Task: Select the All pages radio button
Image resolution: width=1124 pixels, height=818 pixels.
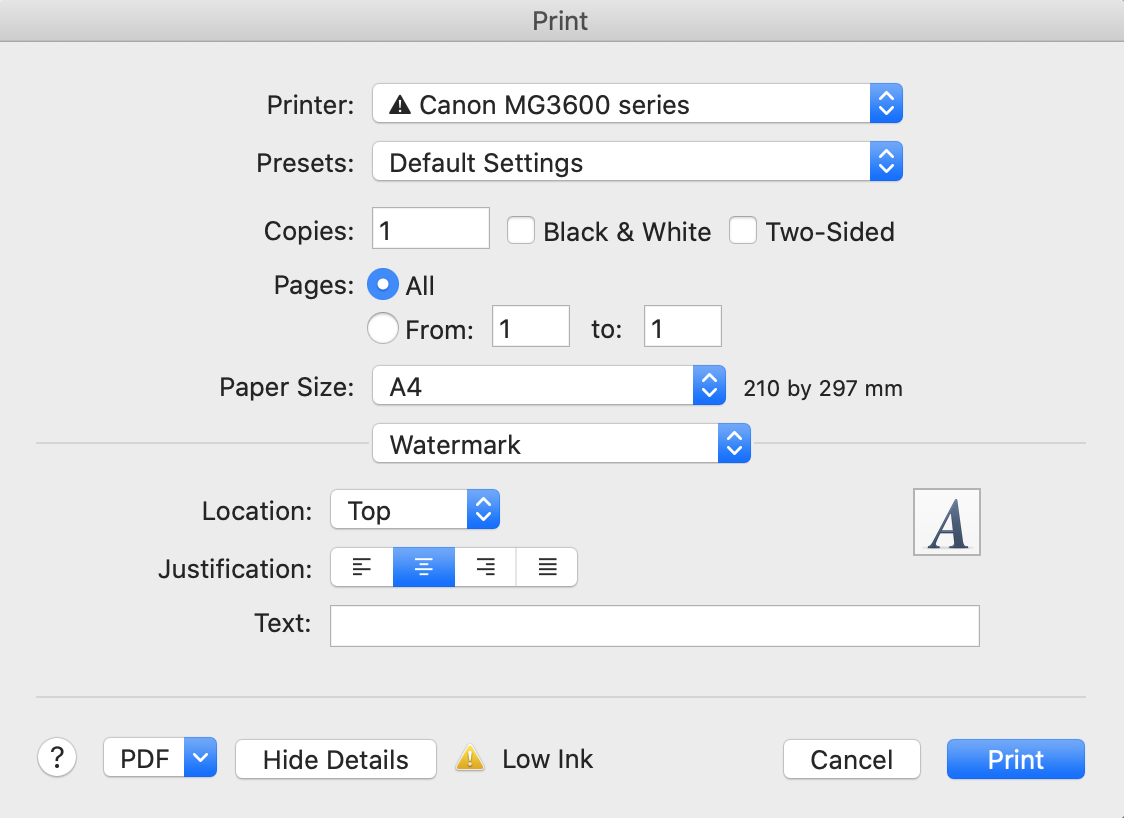Action: point(383,285)
